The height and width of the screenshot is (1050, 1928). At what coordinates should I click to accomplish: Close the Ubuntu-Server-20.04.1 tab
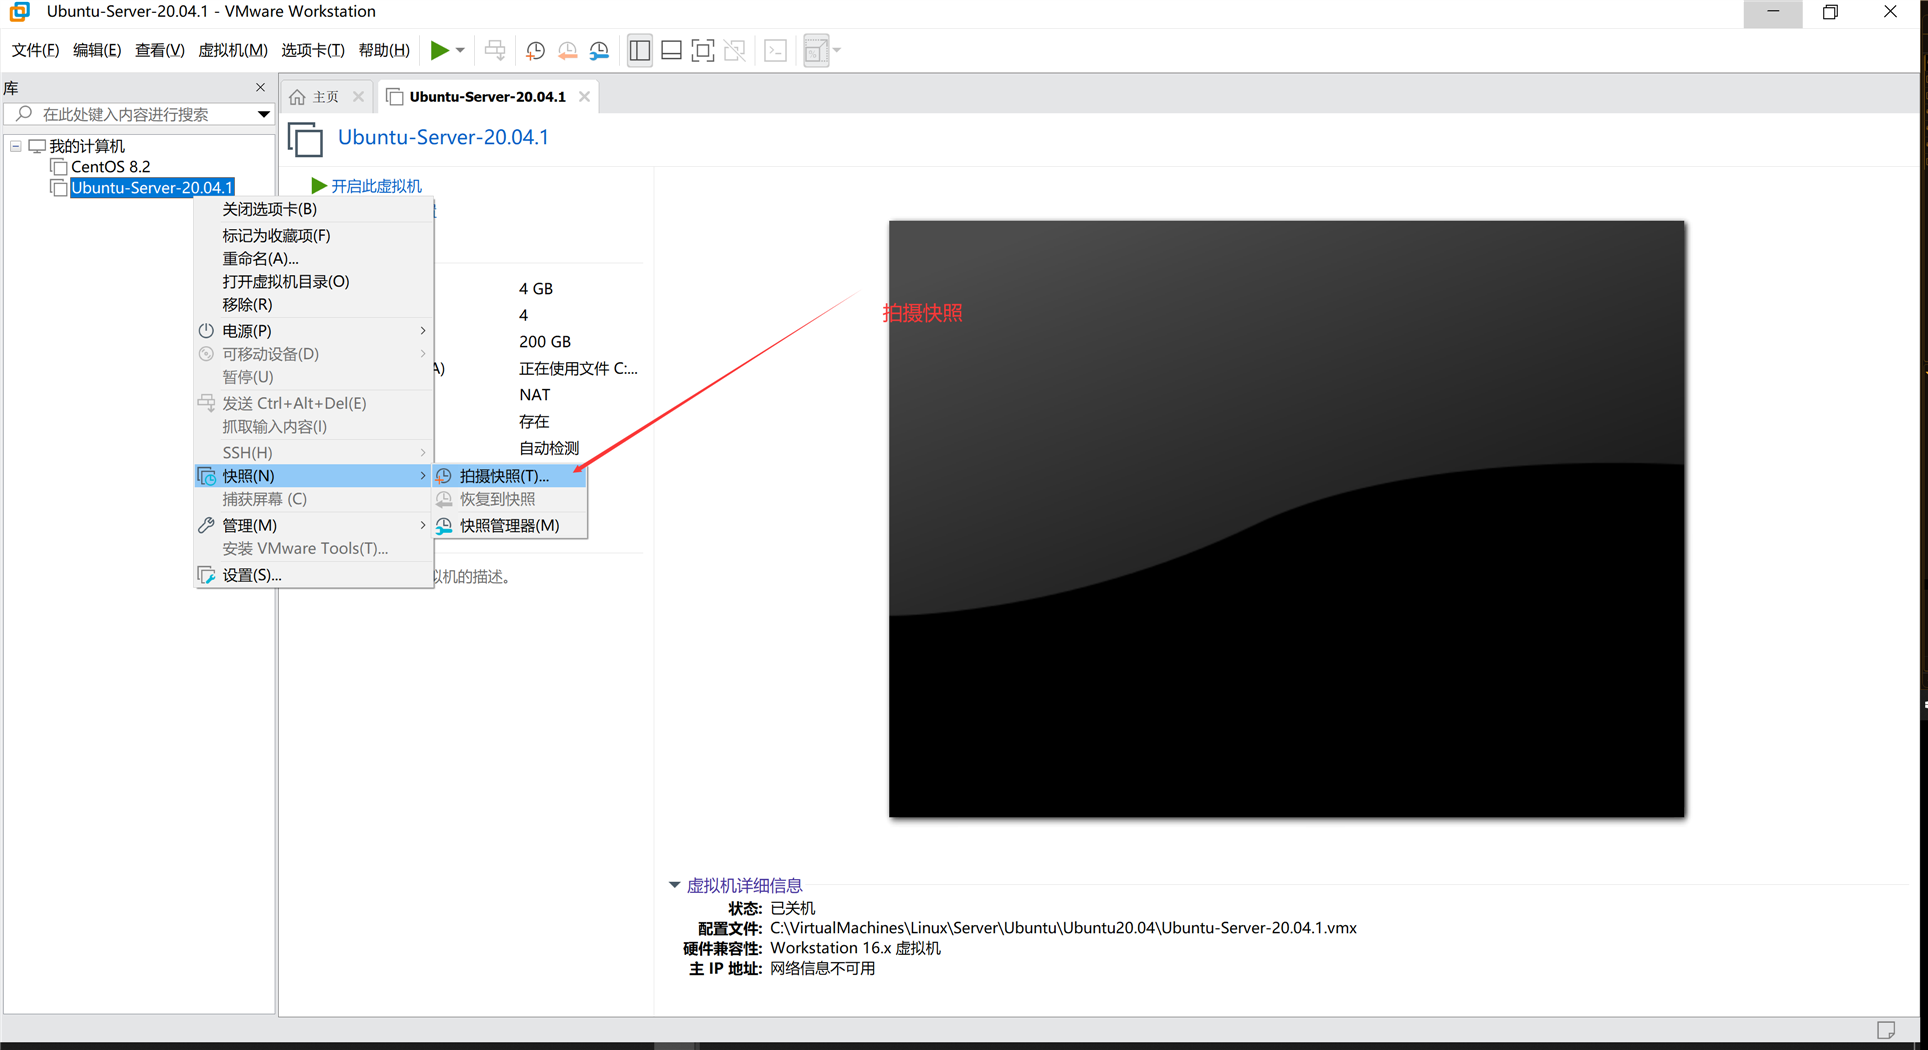coord(584,97)
